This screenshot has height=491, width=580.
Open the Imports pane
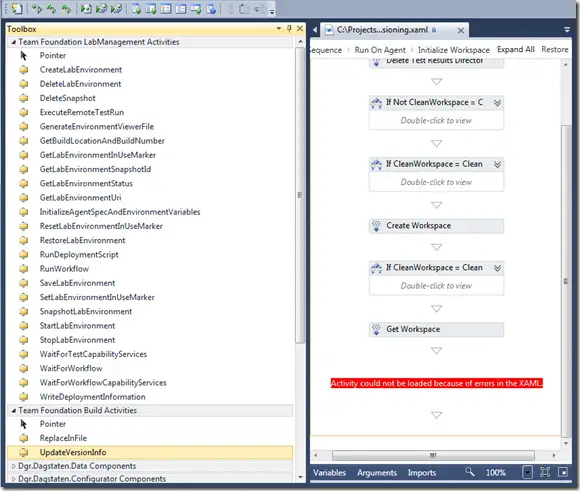click(422, 473)
